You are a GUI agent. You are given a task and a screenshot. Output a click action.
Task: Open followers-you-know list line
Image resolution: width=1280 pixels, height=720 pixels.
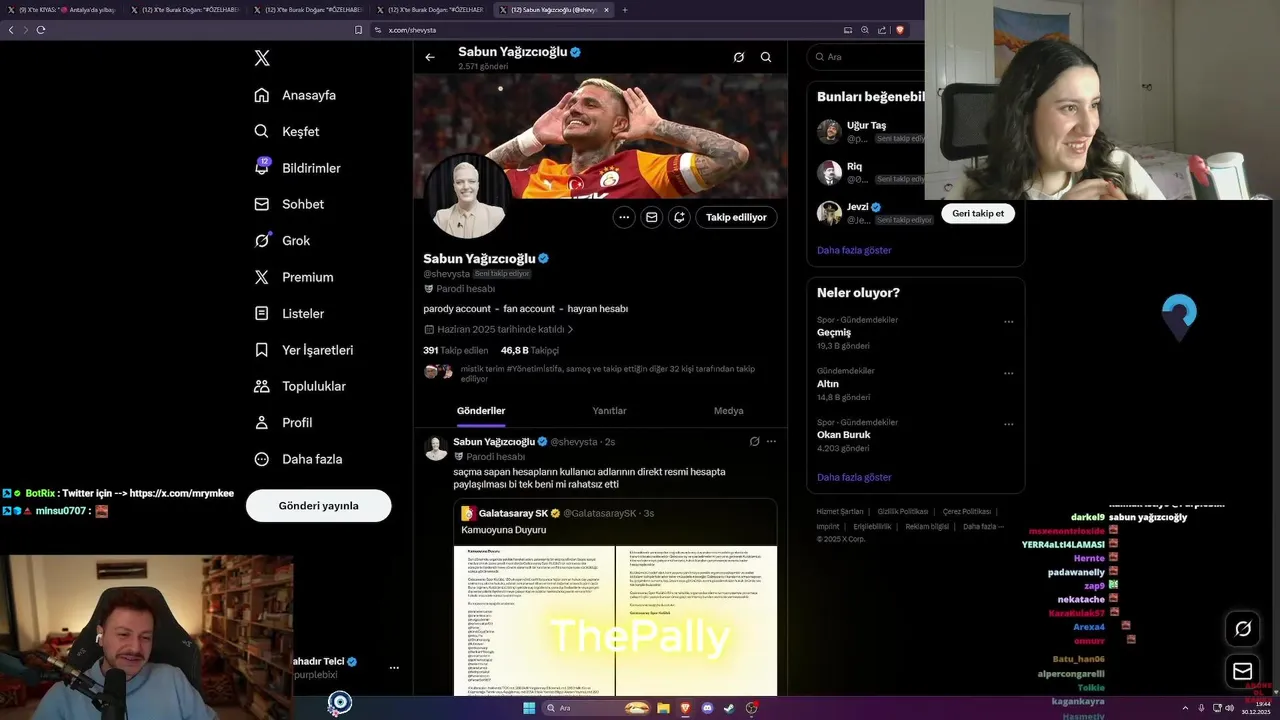(x=607, y=374)
